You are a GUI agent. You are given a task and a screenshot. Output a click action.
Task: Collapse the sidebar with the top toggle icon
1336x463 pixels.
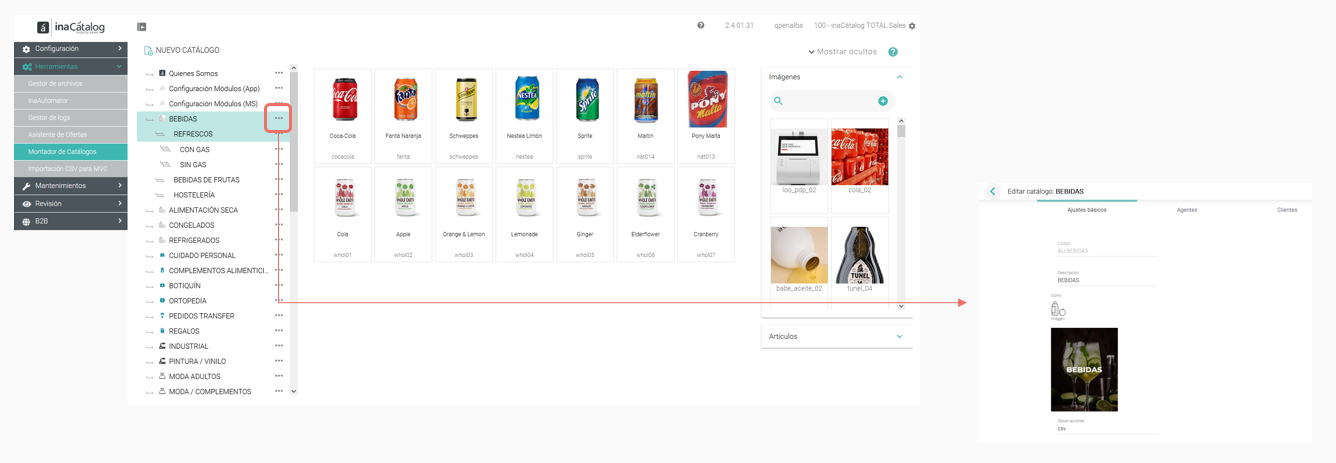(x=141, y=27)
